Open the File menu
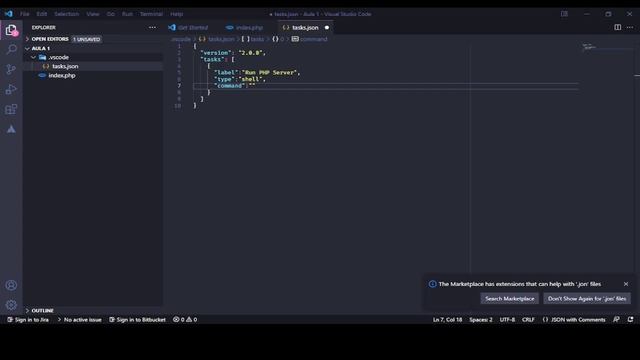This screenshot has height=360, width=640. coord(24,14)
